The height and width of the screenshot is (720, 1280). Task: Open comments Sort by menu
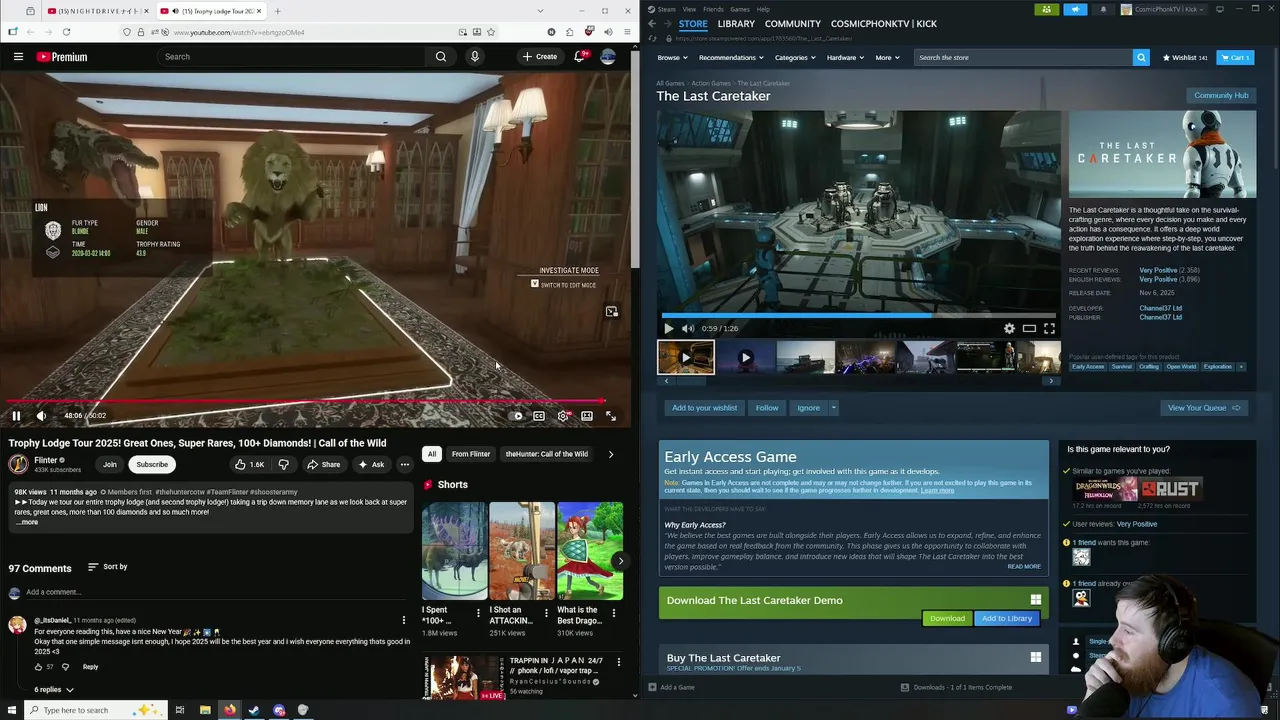pyautogui.click(x=107, y=567)
